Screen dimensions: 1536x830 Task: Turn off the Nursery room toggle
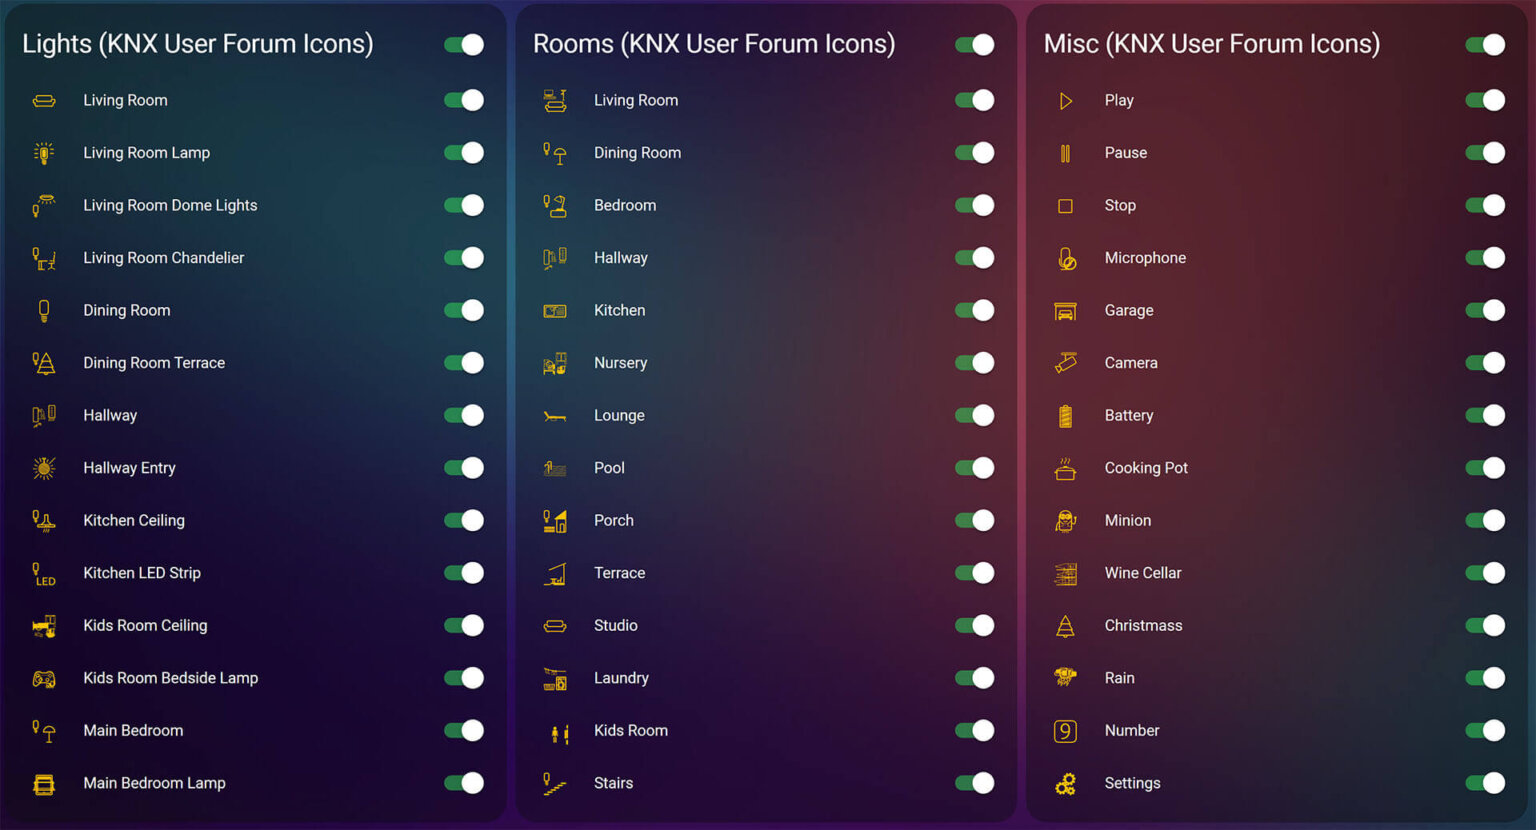(974, 362)
